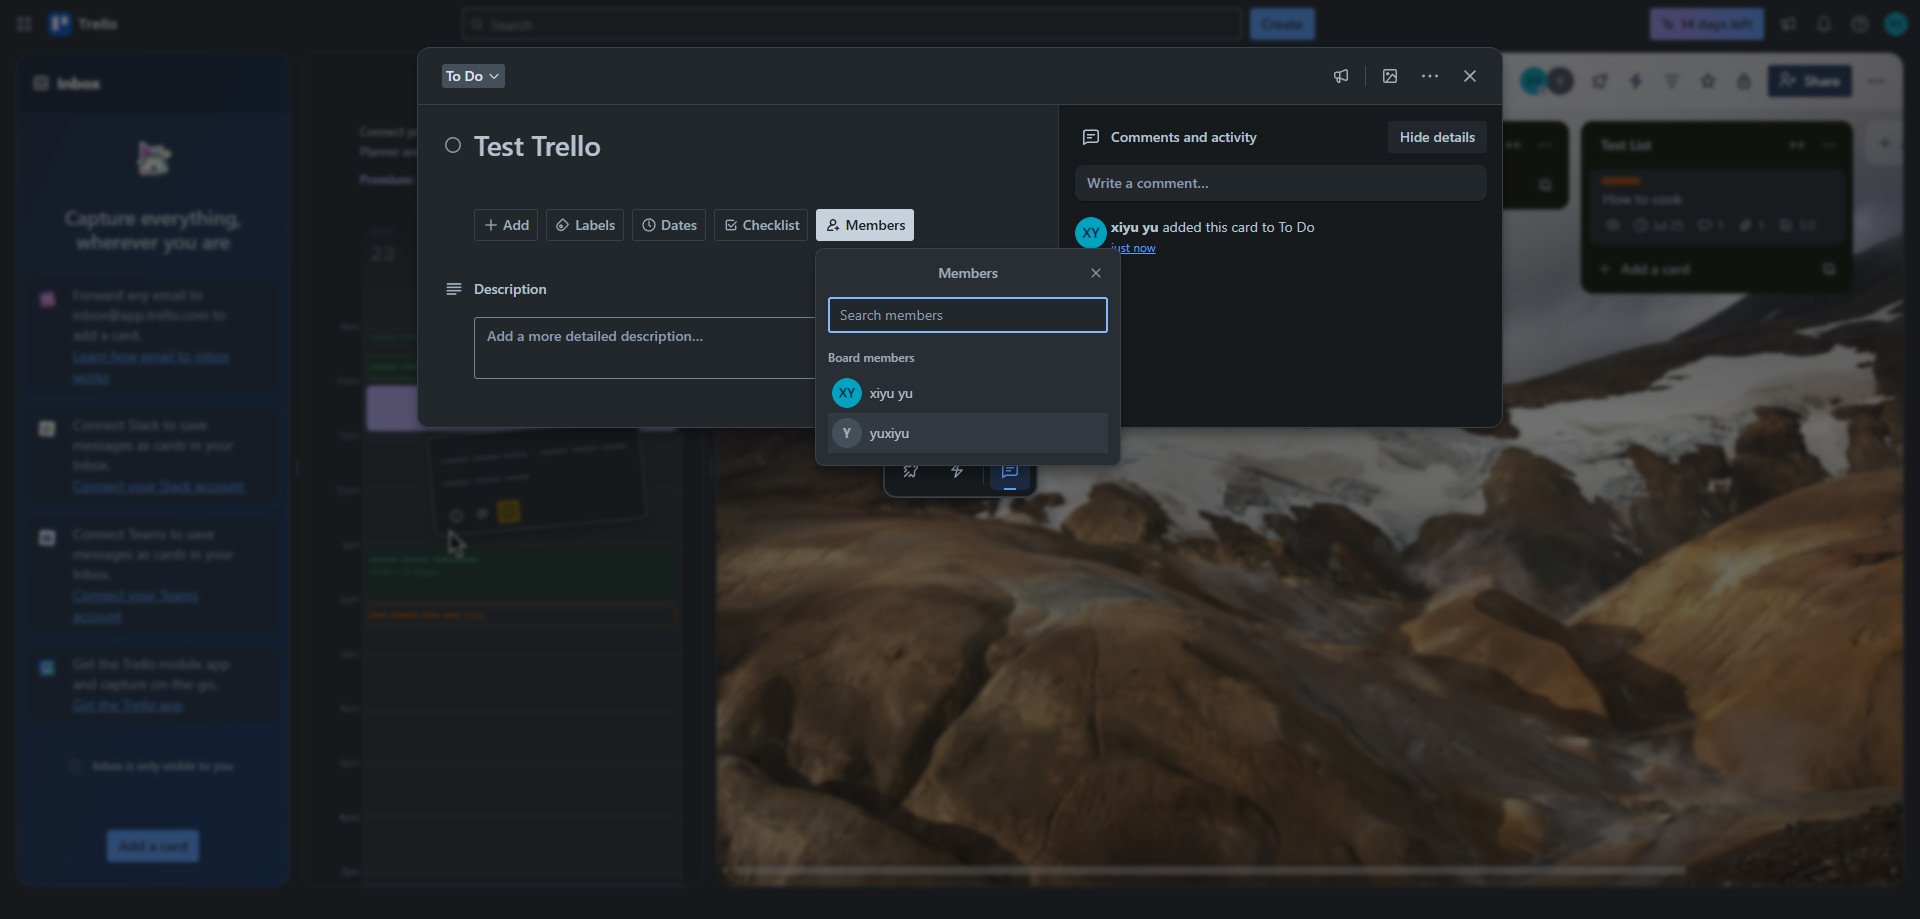Image resolution: width=1920 pixels, height=919 pixels.
Task: Focus the "Write a comment" field
Action: (x=1281, y=183)
